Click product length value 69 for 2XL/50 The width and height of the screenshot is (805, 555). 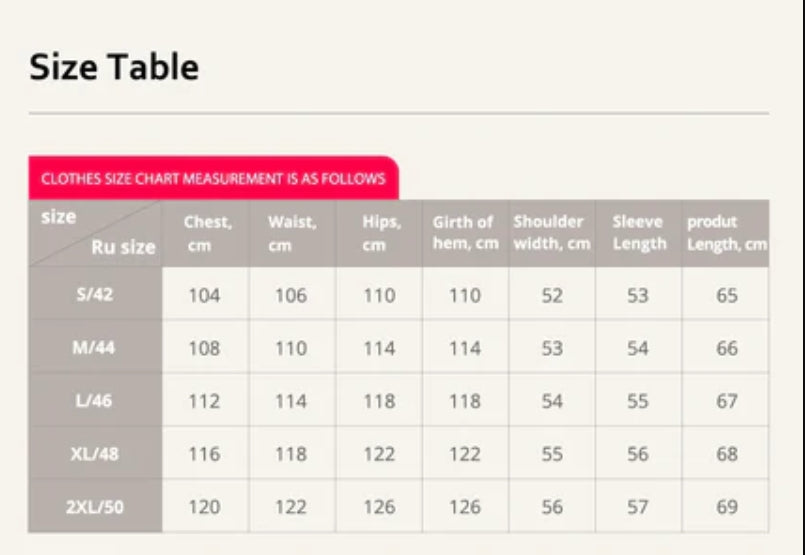727,507
